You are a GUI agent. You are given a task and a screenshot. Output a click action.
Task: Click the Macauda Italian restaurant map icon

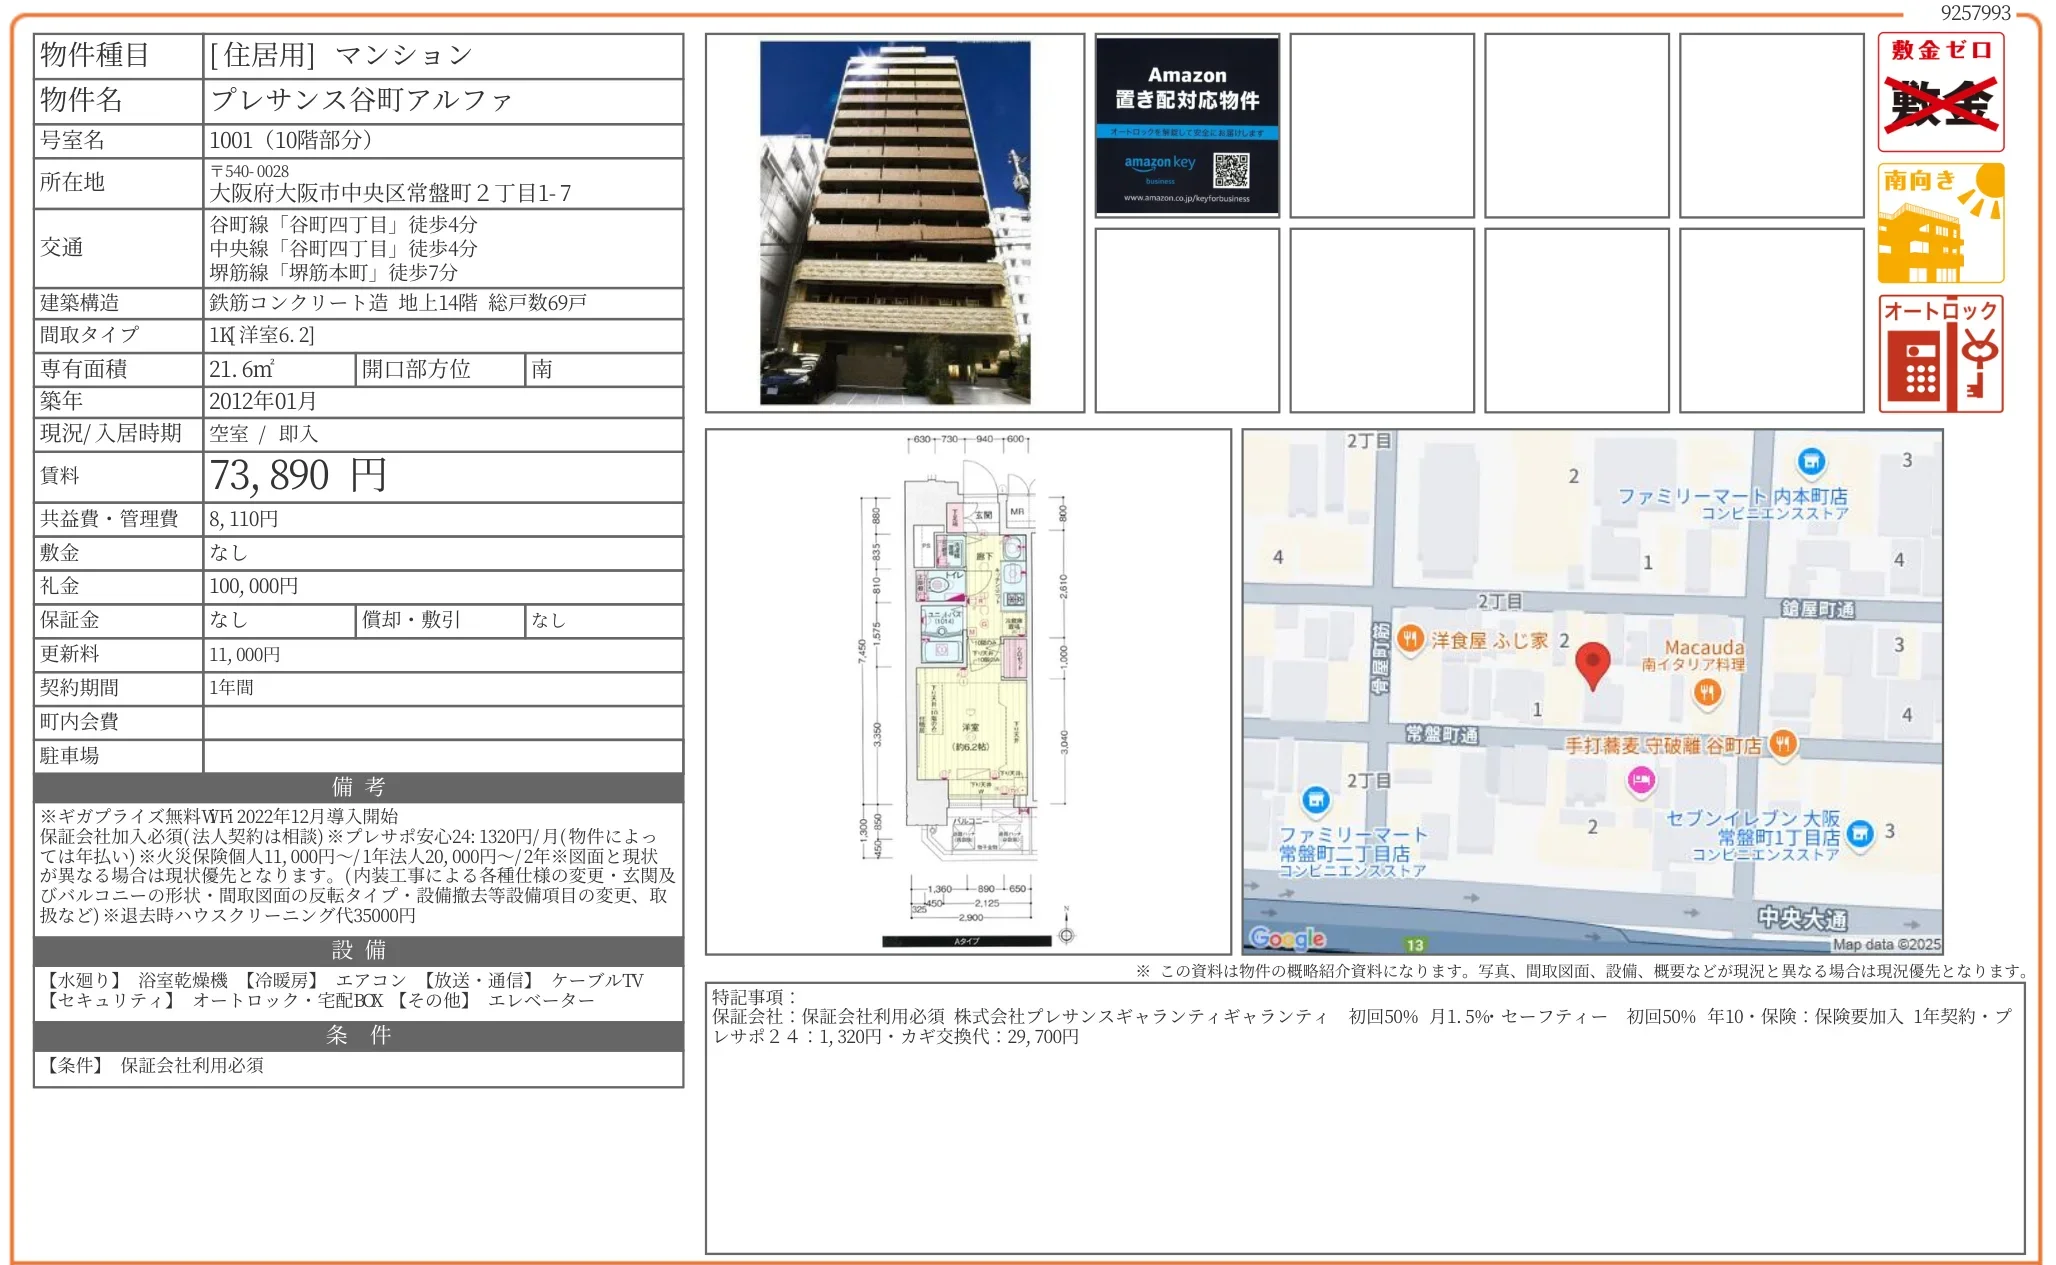click(1707, 690)
